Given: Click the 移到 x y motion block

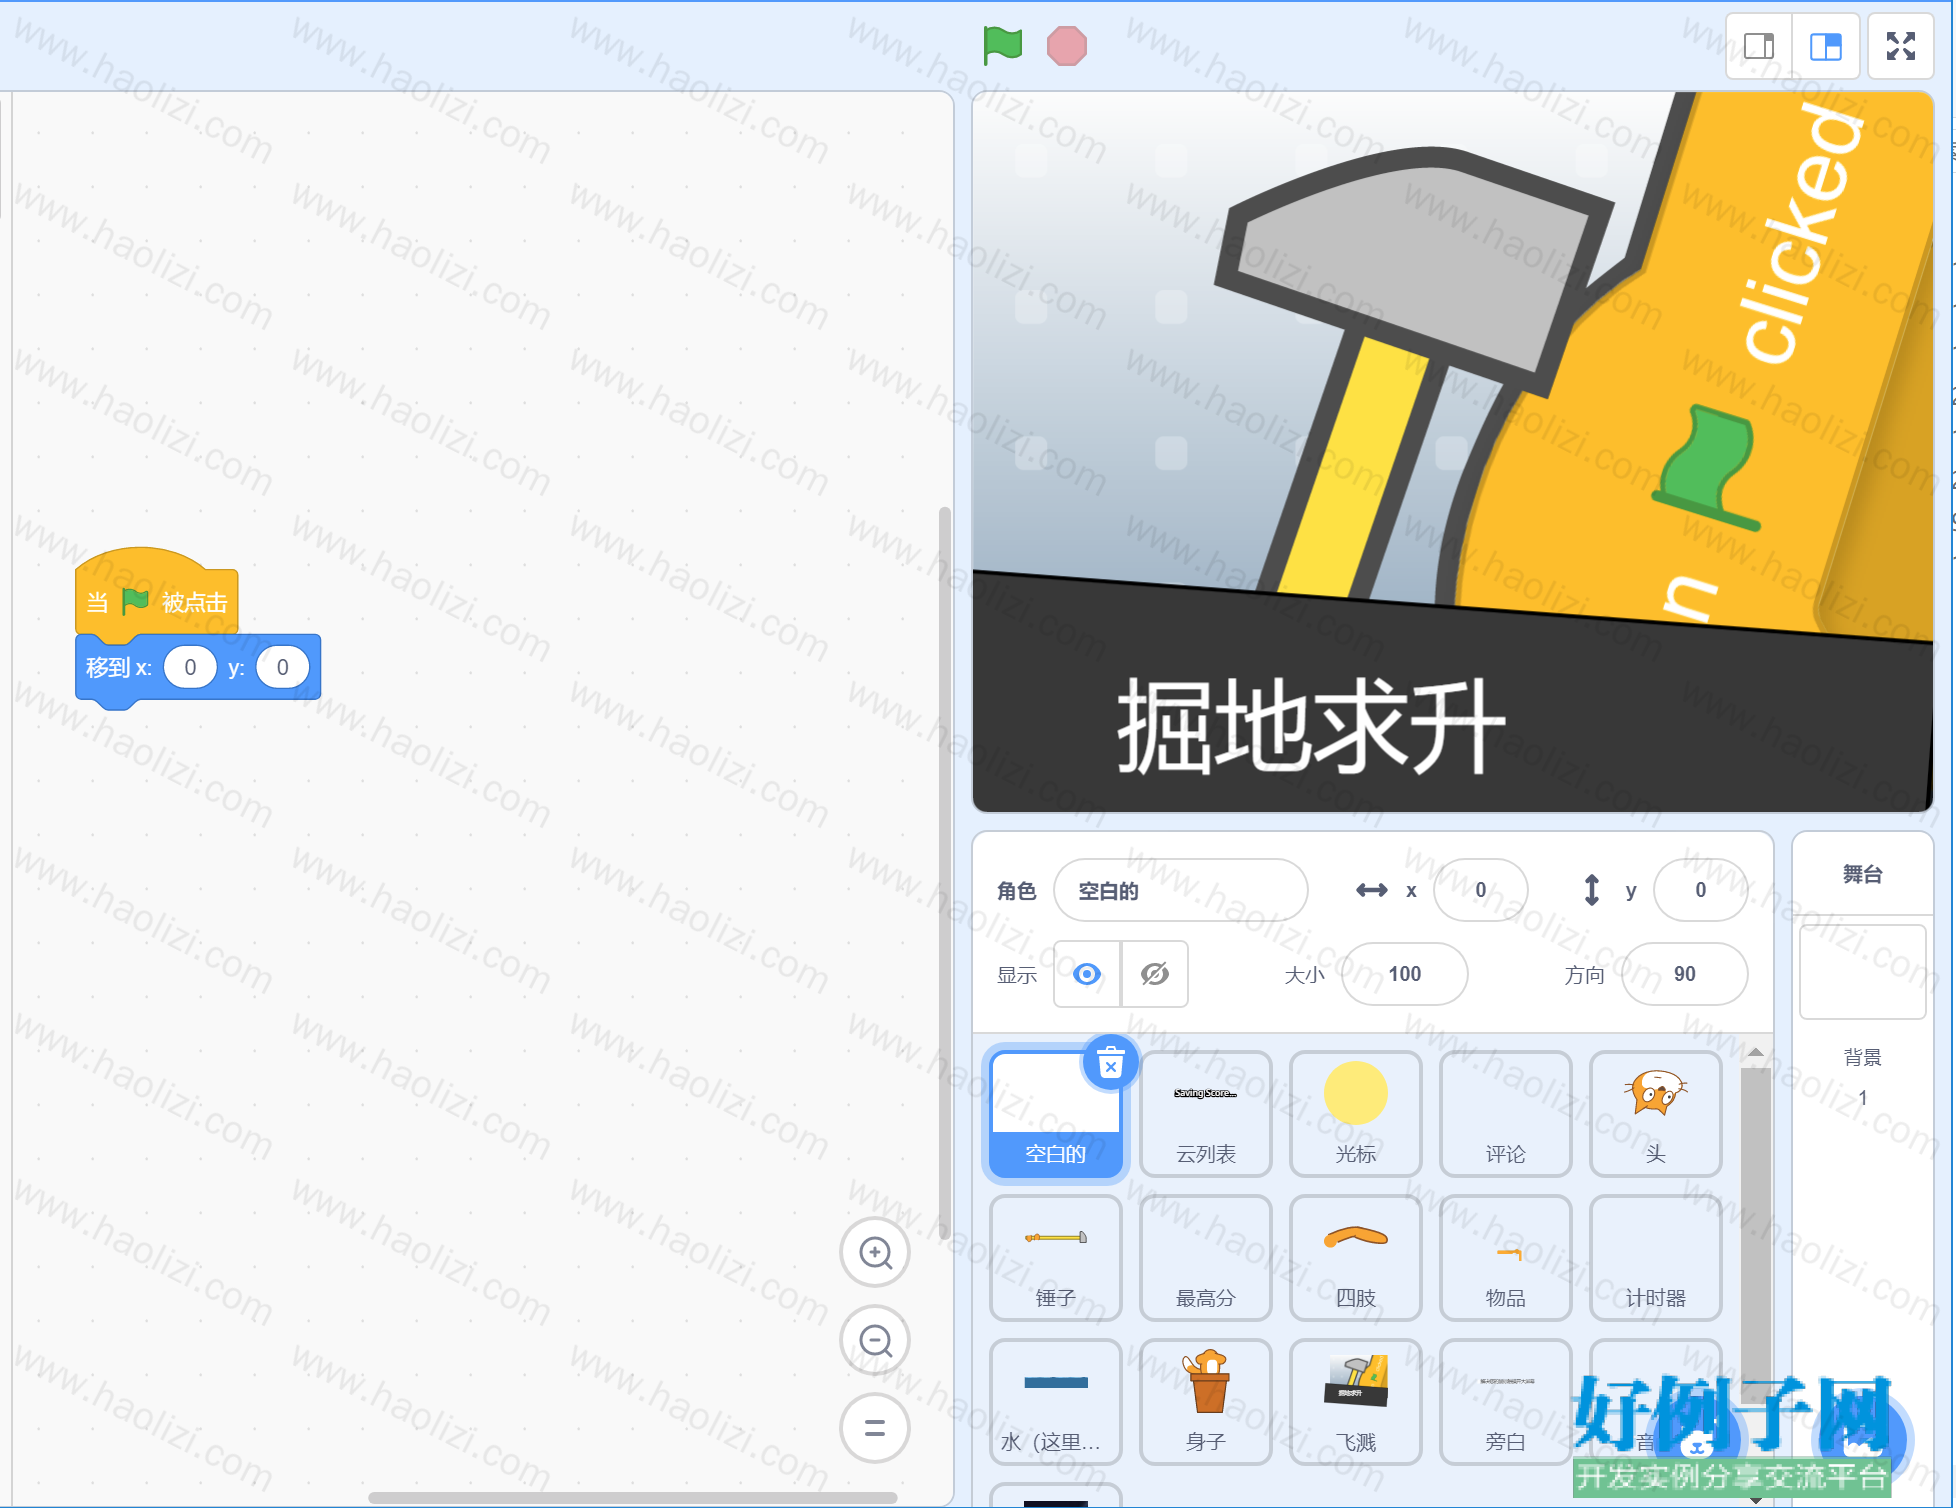Looking at the screenshot, I should click(198, 668).
